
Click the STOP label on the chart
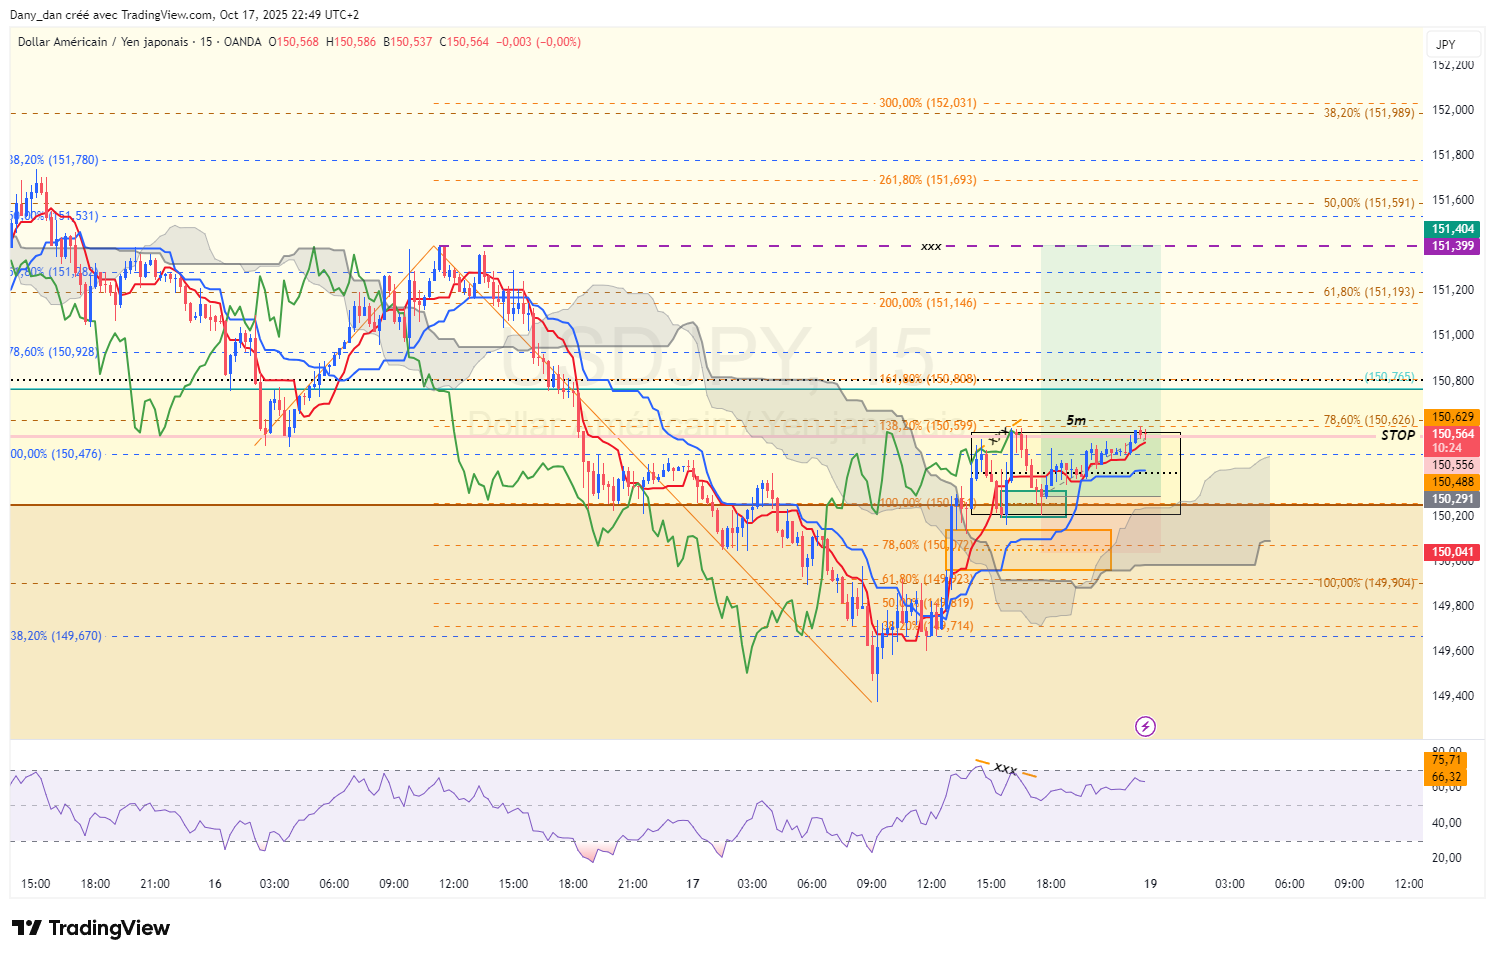coord(1398,435)
